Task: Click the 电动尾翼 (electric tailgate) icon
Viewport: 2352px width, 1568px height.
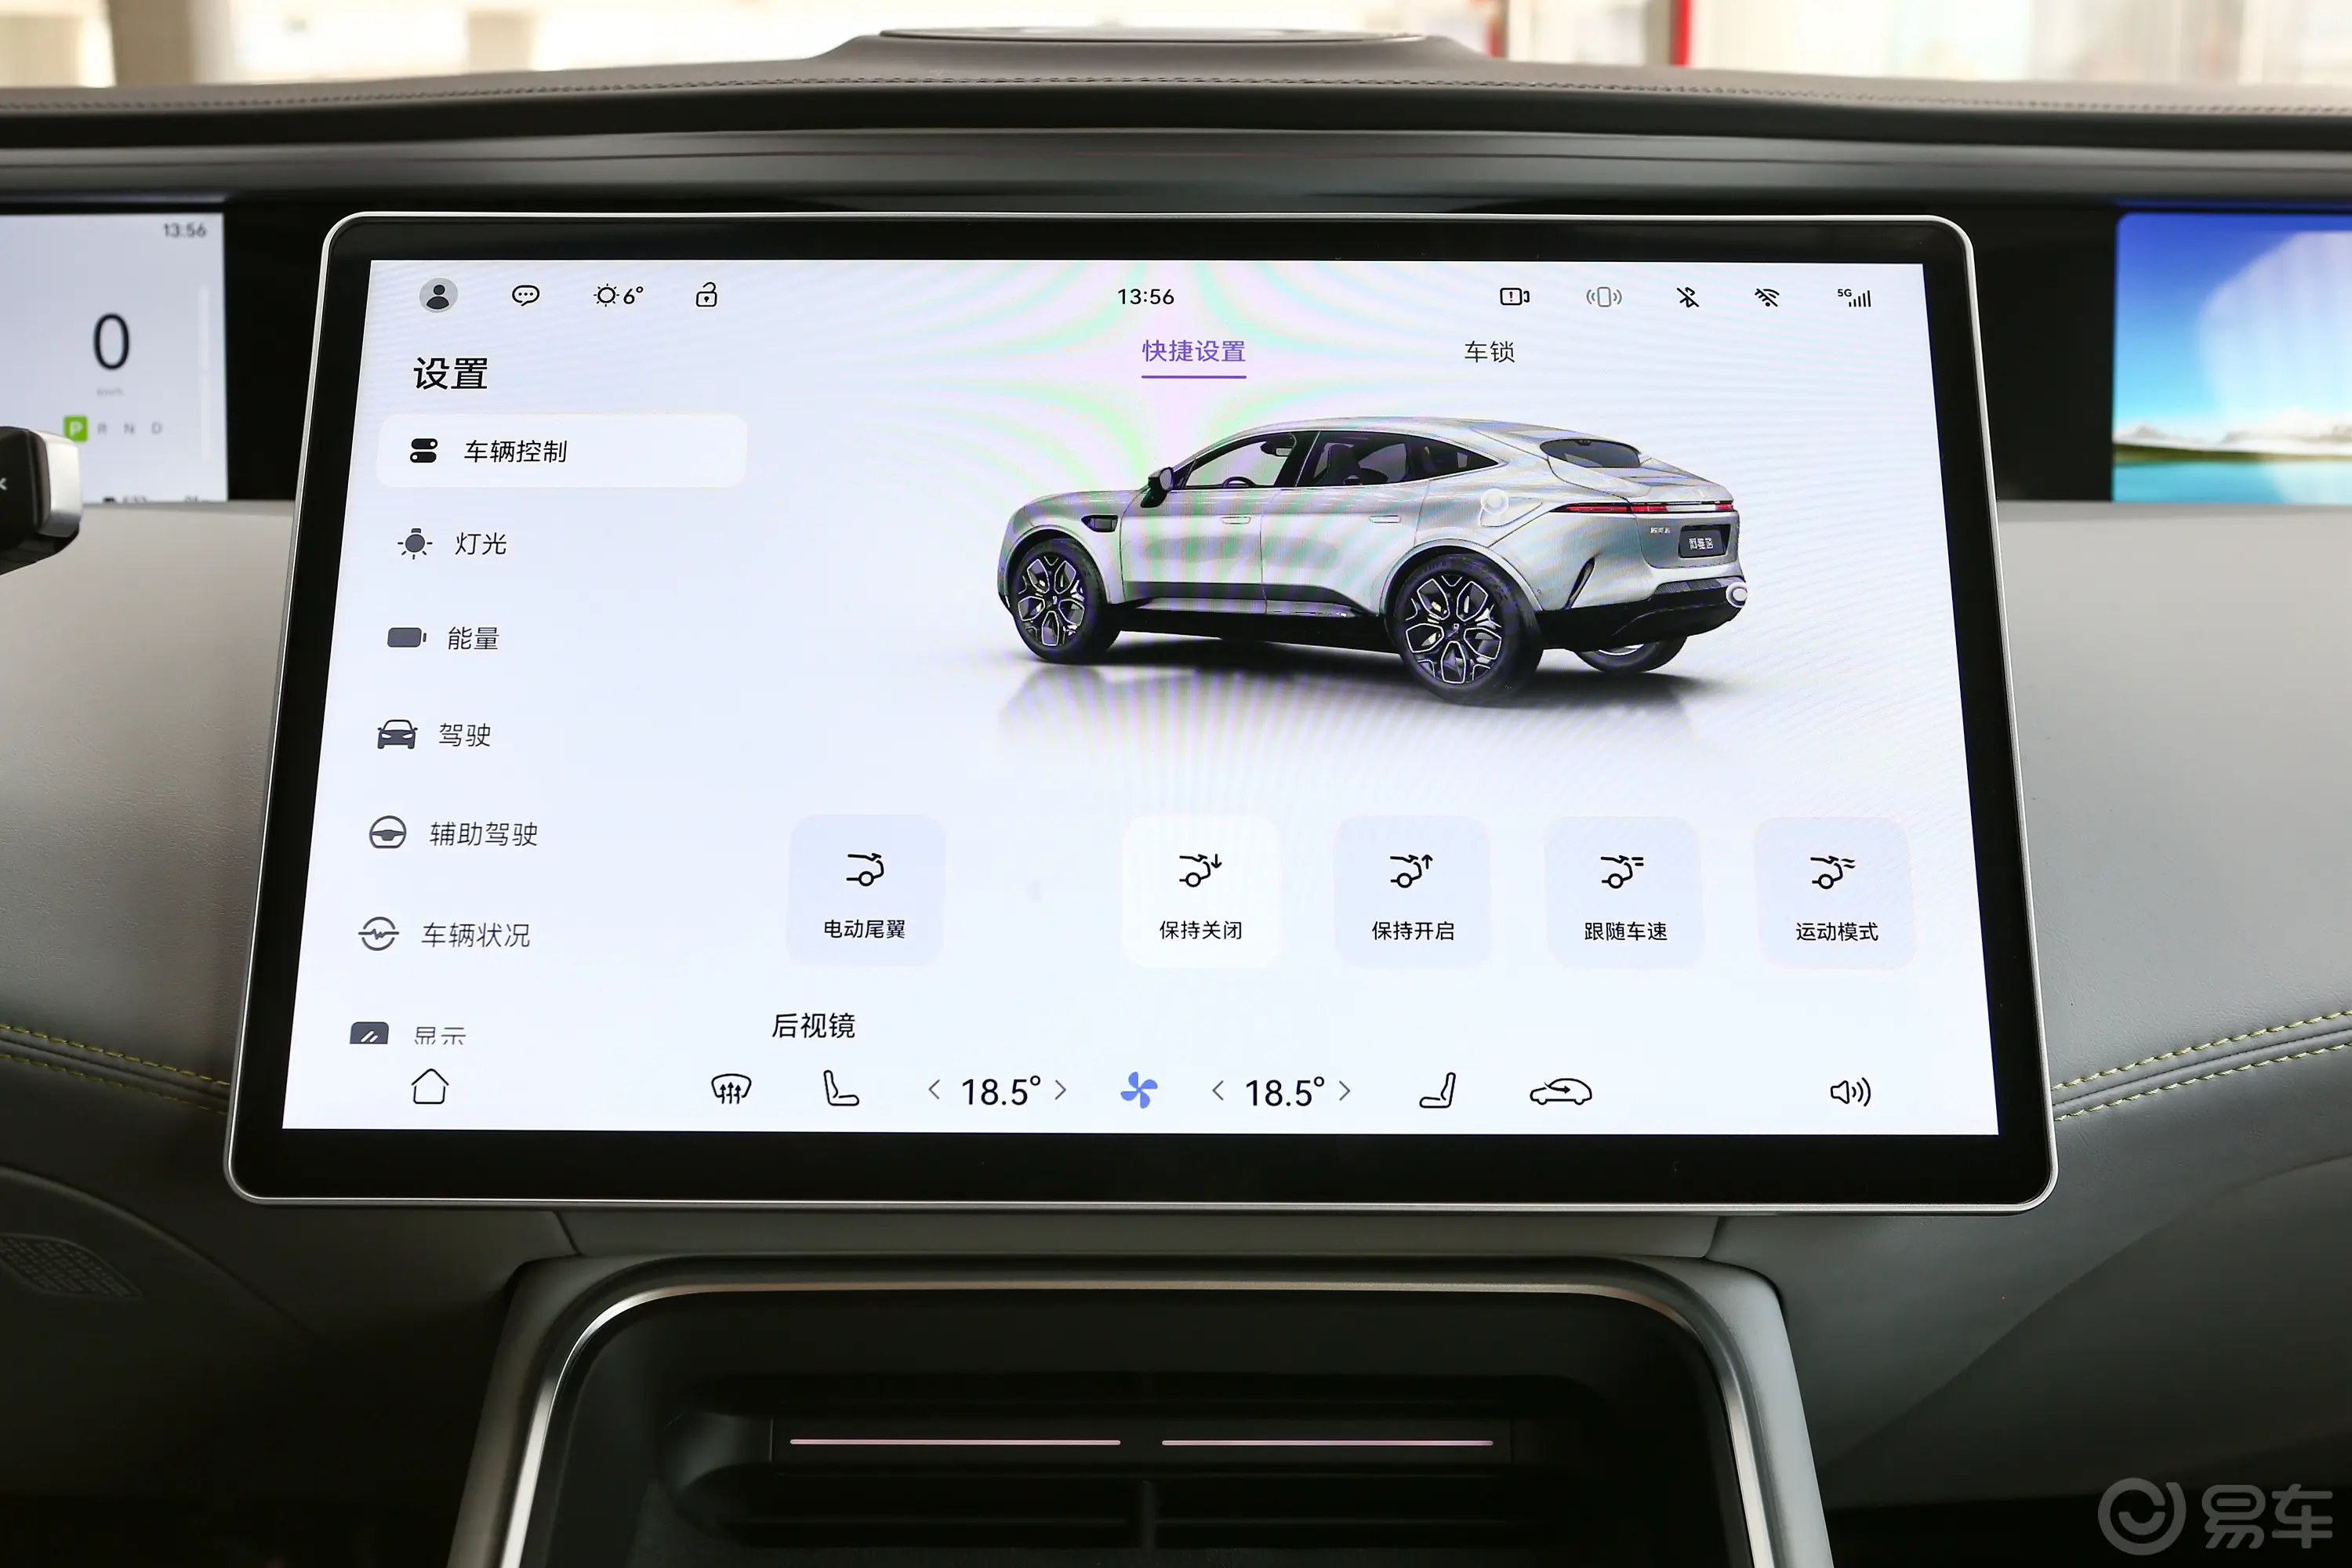Action: (861, 892)
